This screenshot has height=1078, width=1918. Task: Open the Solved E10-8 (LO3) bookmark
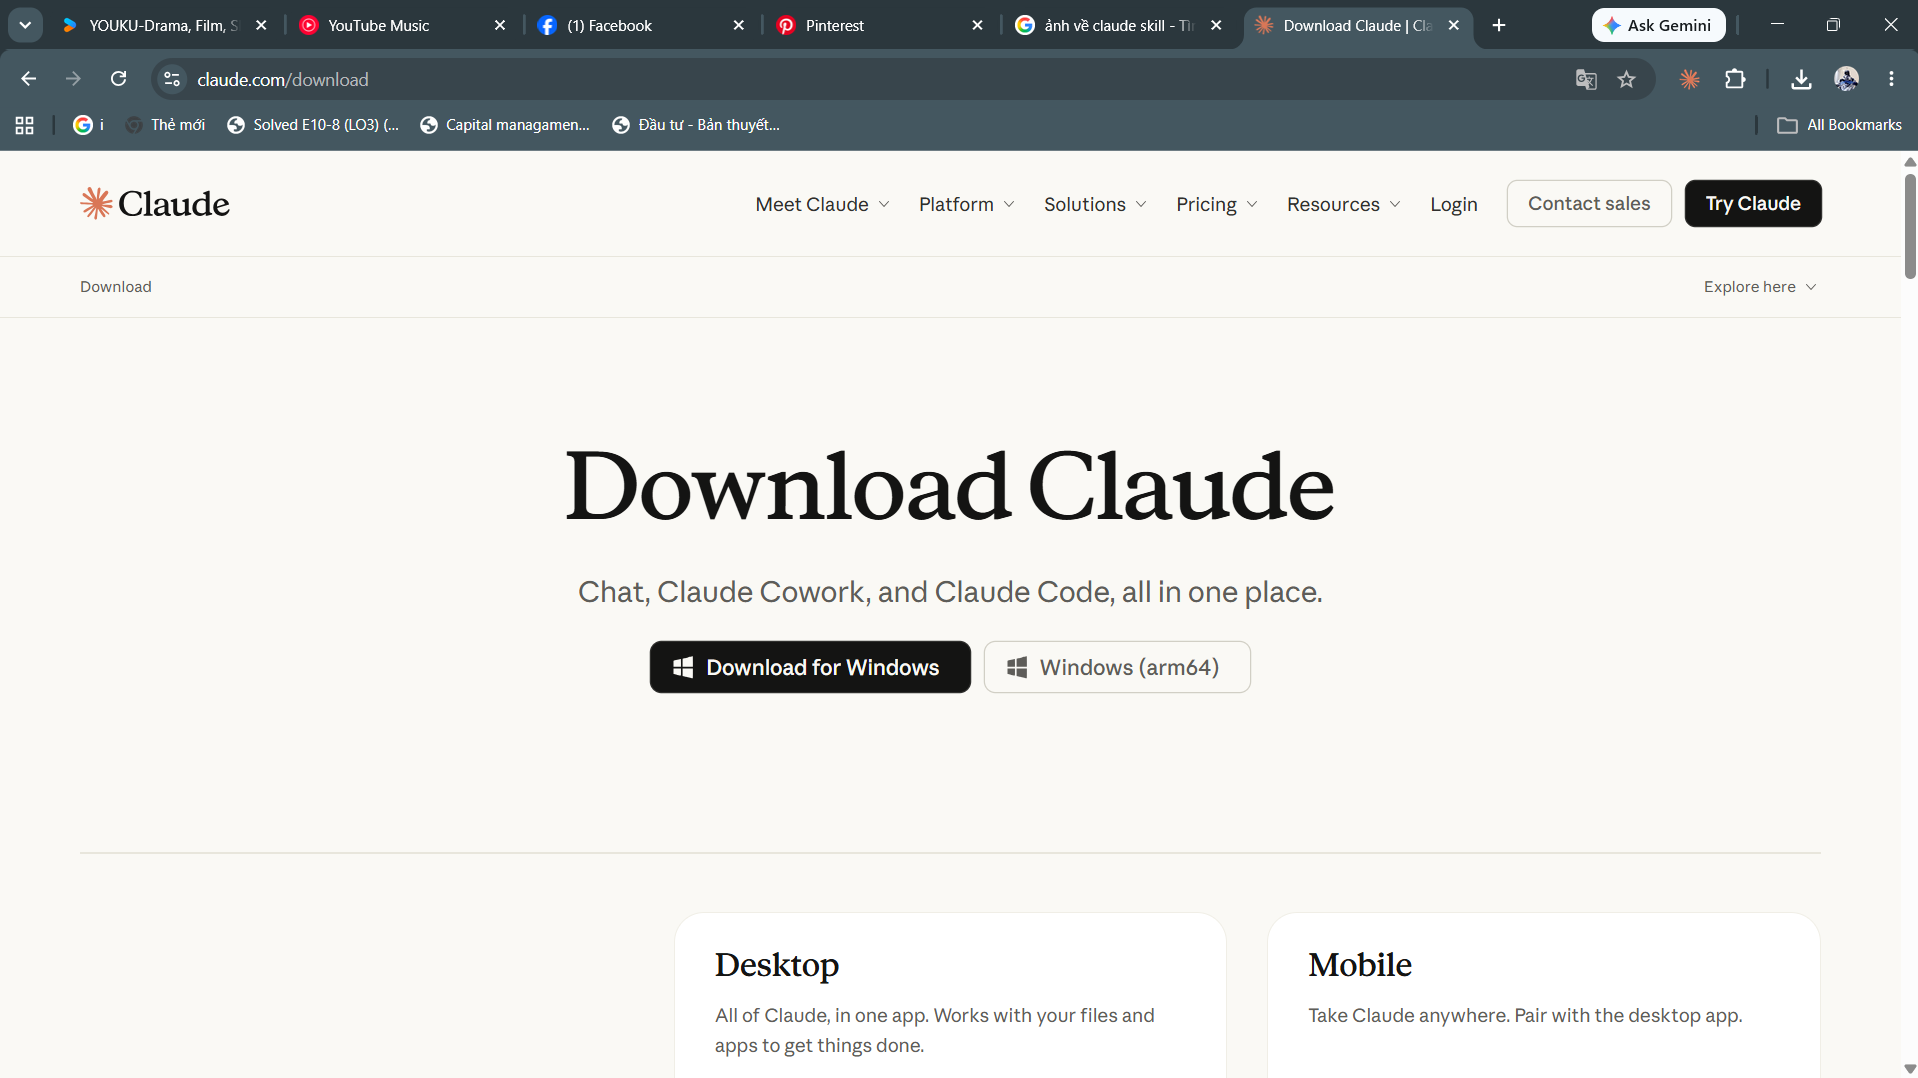click(313, 125)
